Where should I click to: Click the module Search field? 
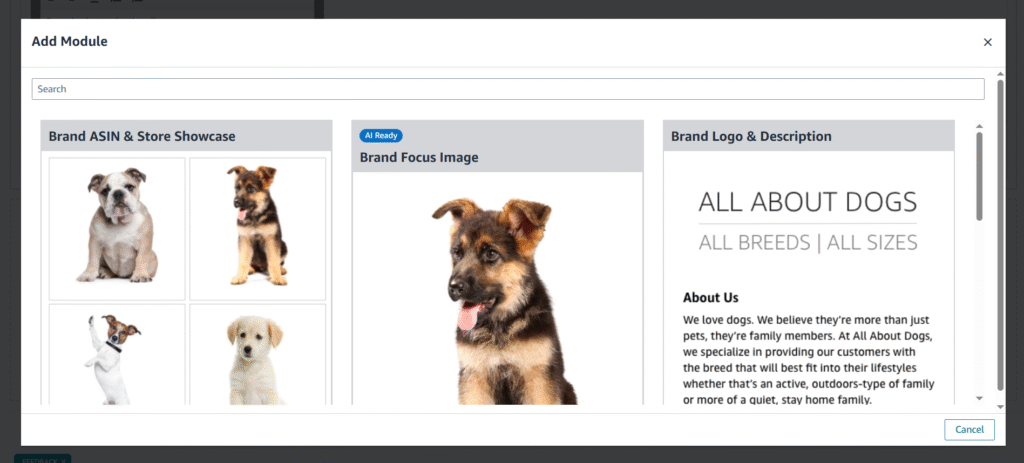508,89
